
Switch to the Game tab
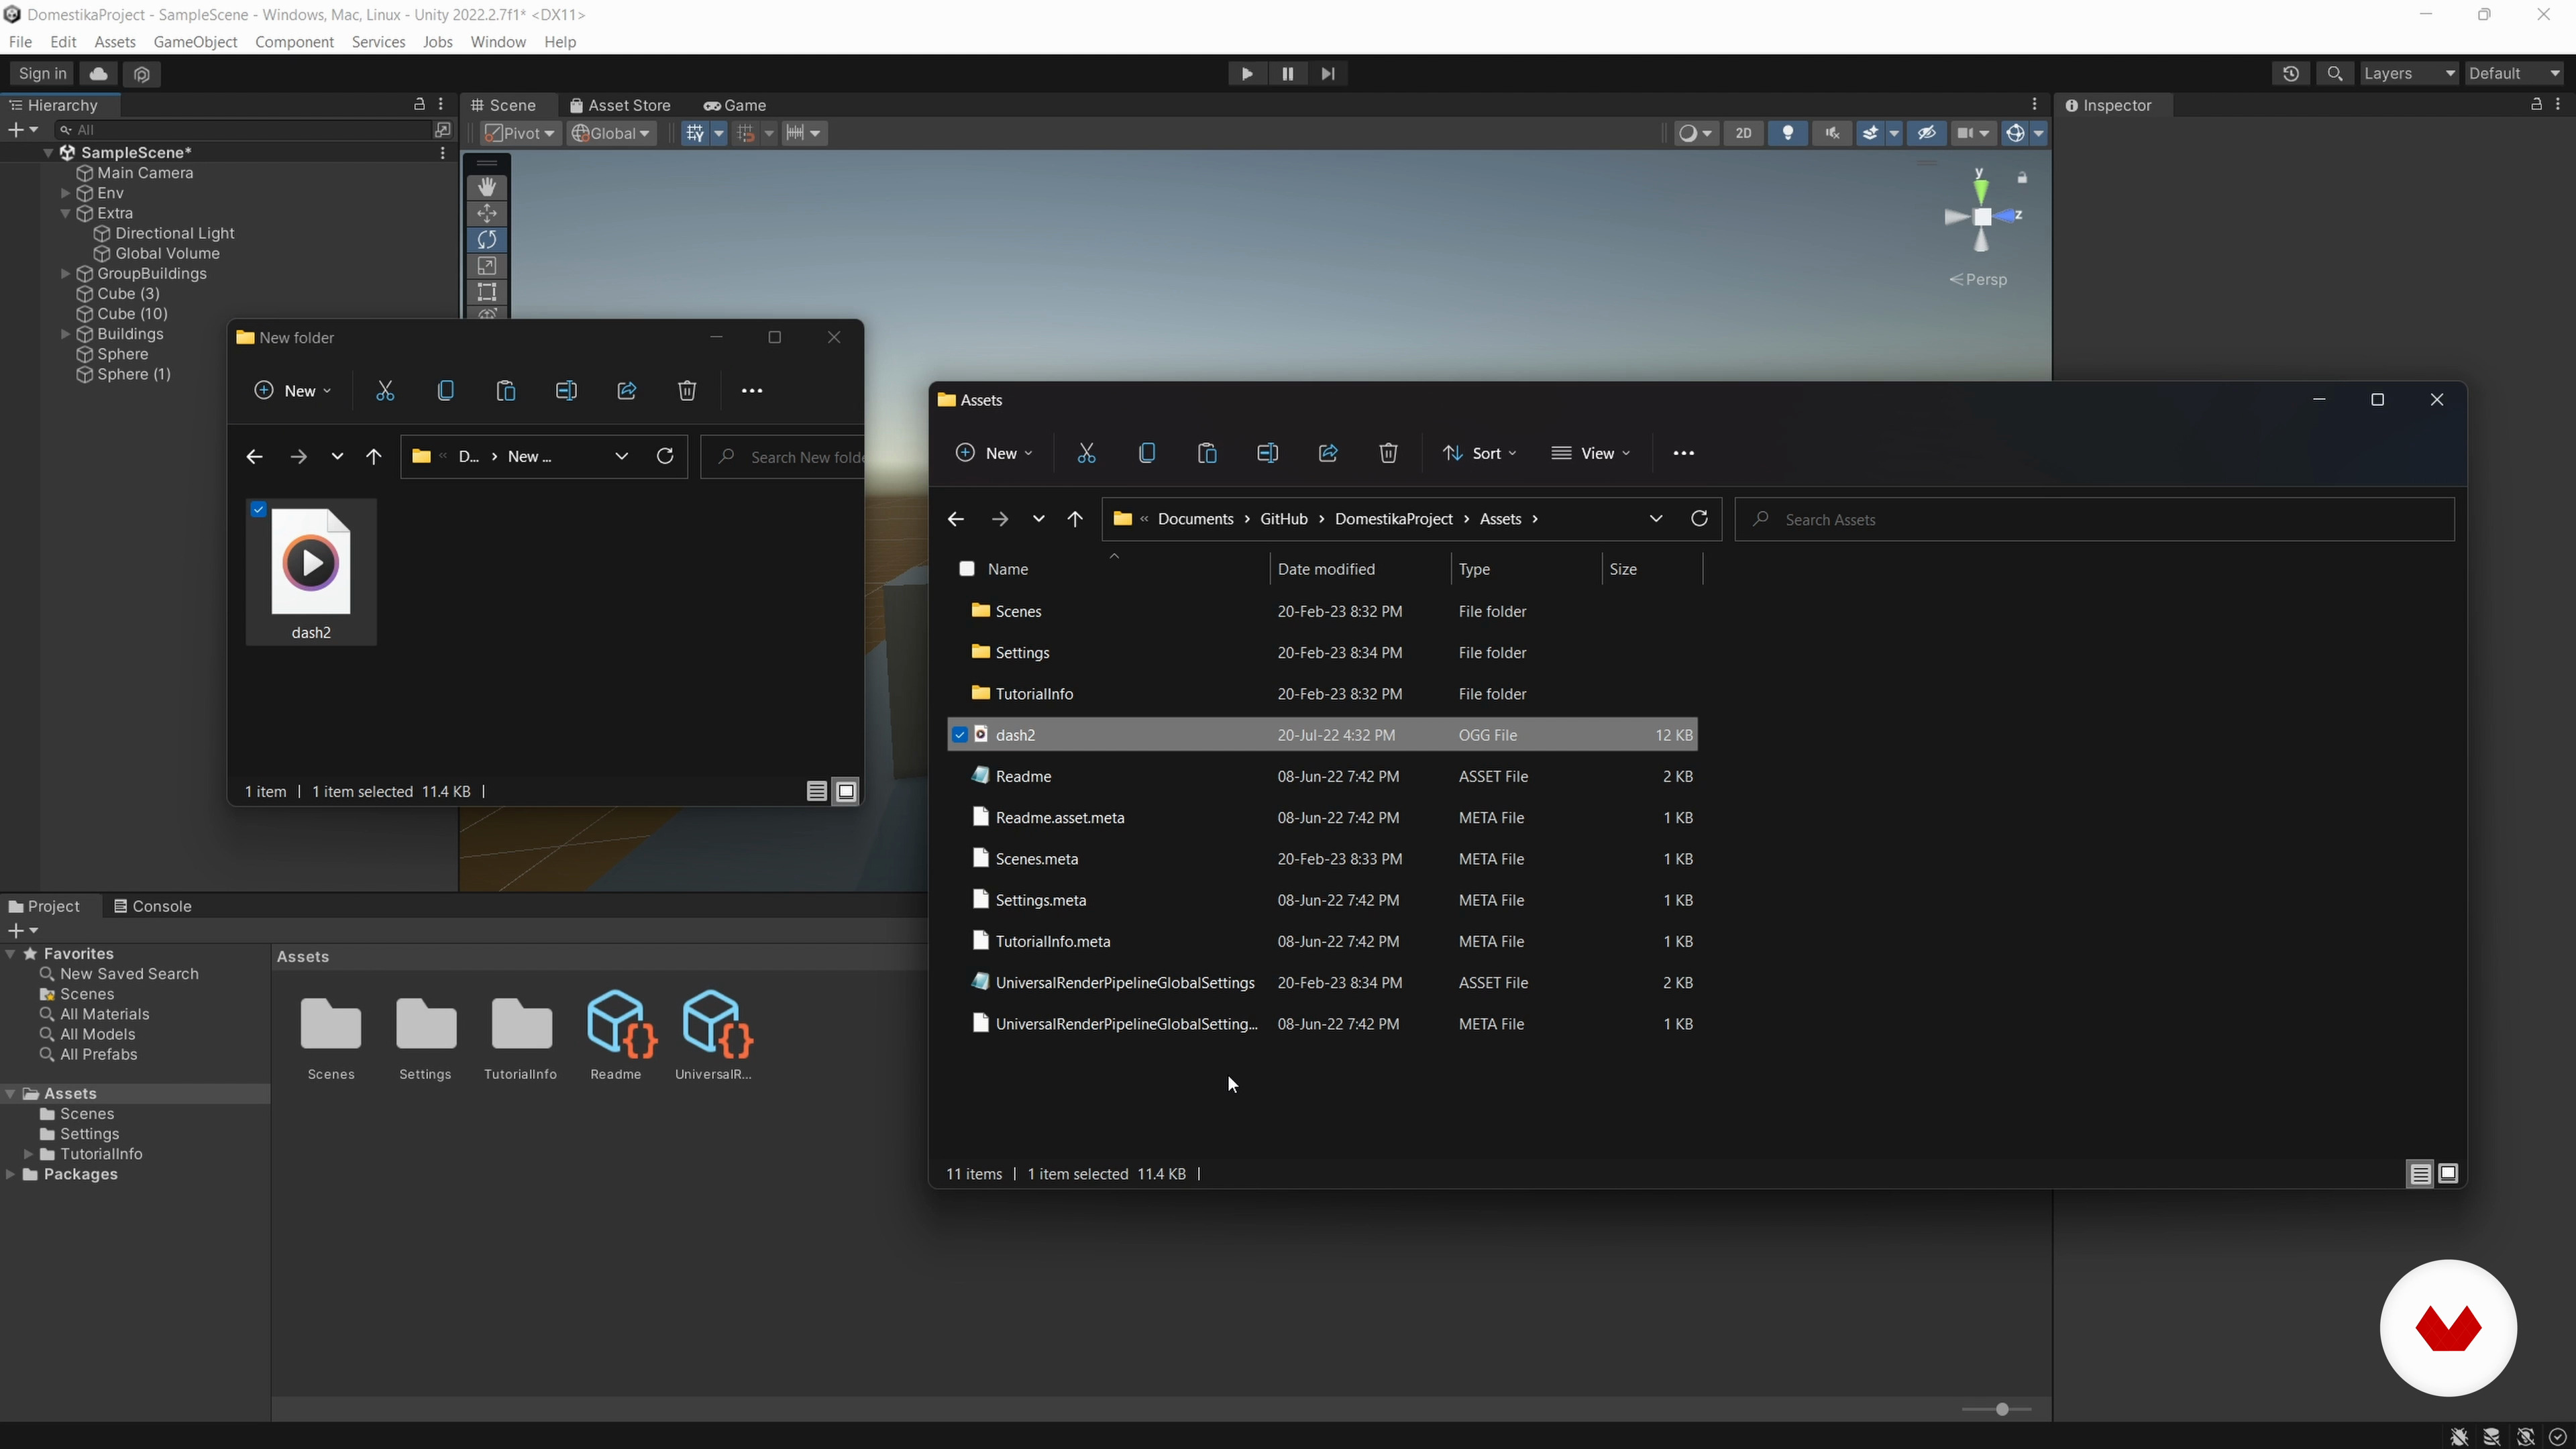pos(735,105)
